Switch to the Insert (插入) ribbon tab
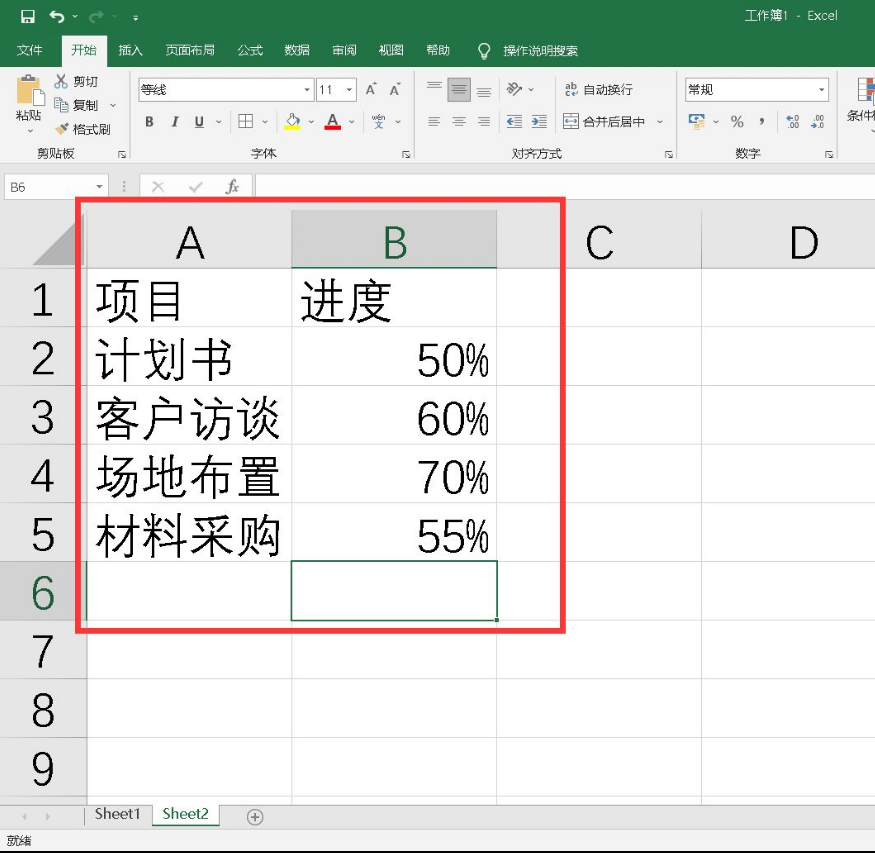 pyautogui.click(x=130, y=50)
